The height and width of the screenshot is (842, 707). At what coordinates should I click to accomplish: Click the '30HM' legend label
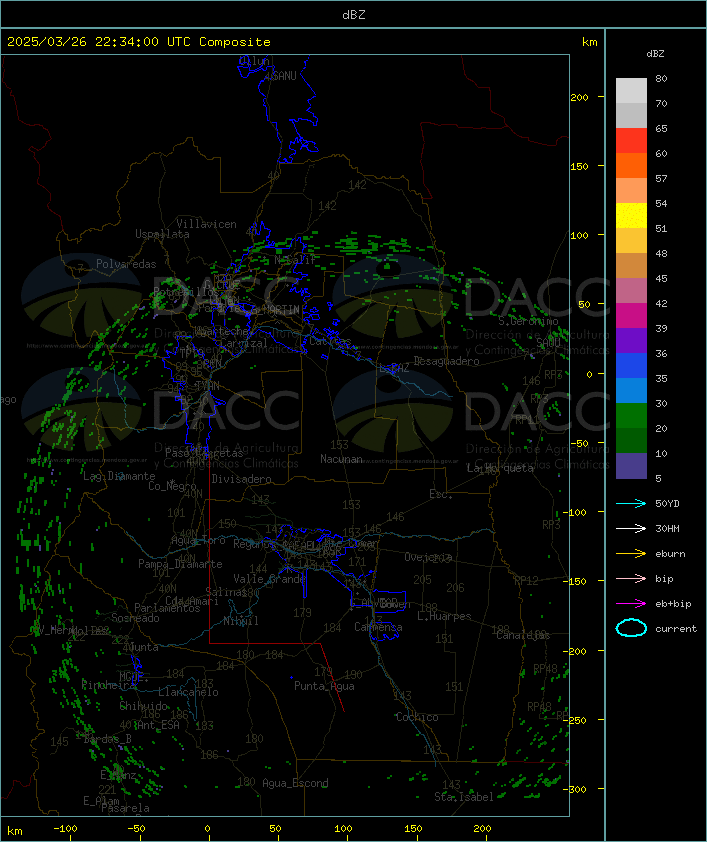click(x=667, y=529)
